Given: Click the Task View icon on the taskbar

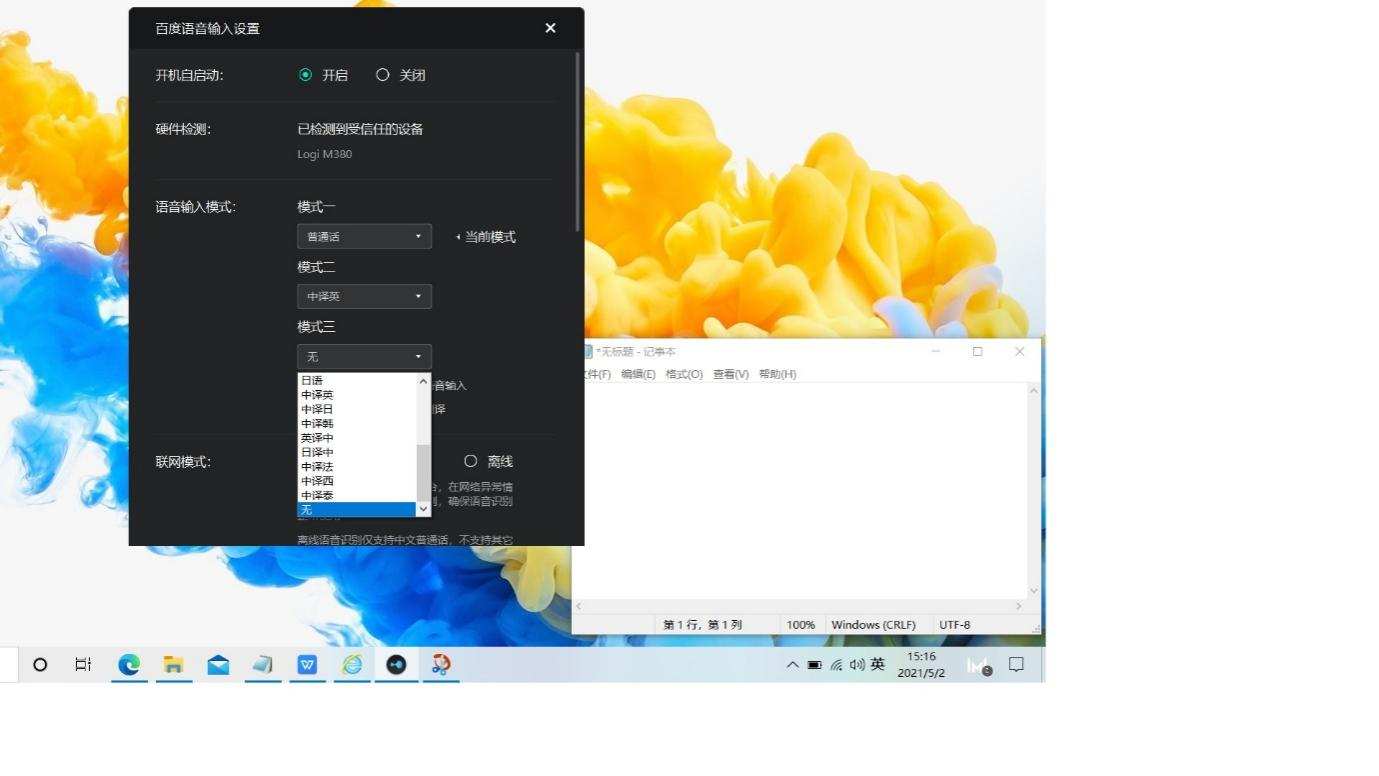Looking at the screenshot, I should [82, 664].
